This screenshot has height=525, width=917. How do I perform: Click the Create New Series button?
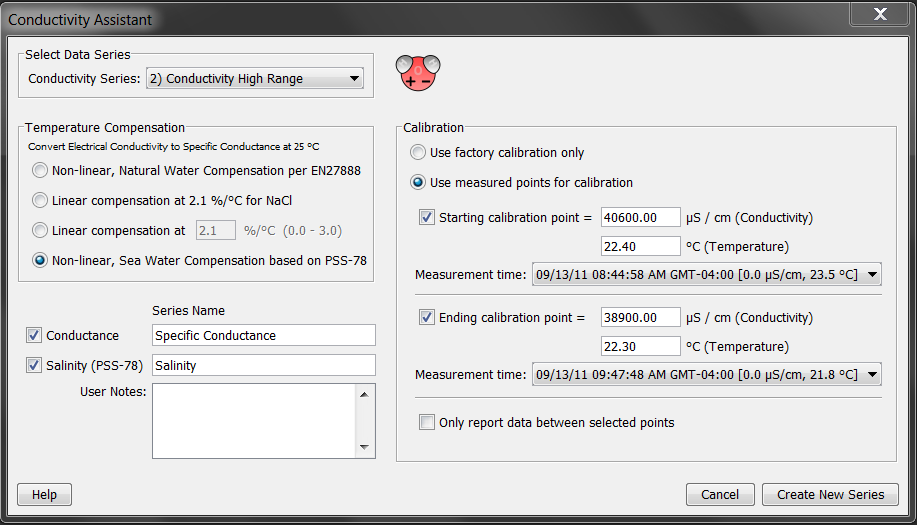tap(830, 494)
